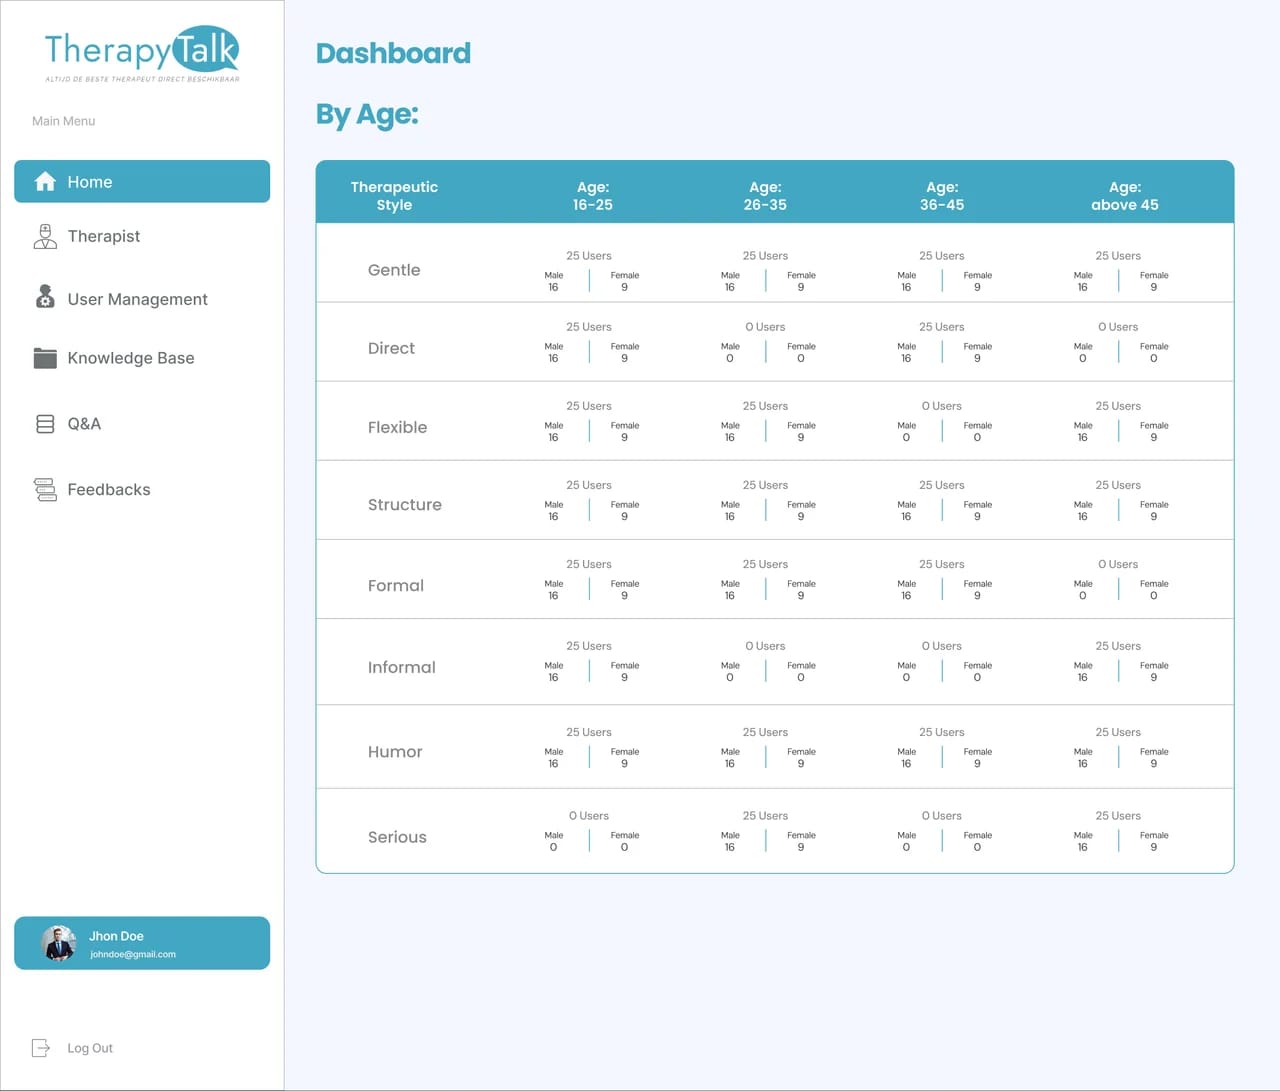Select the Serious row label

click(397, 837)
